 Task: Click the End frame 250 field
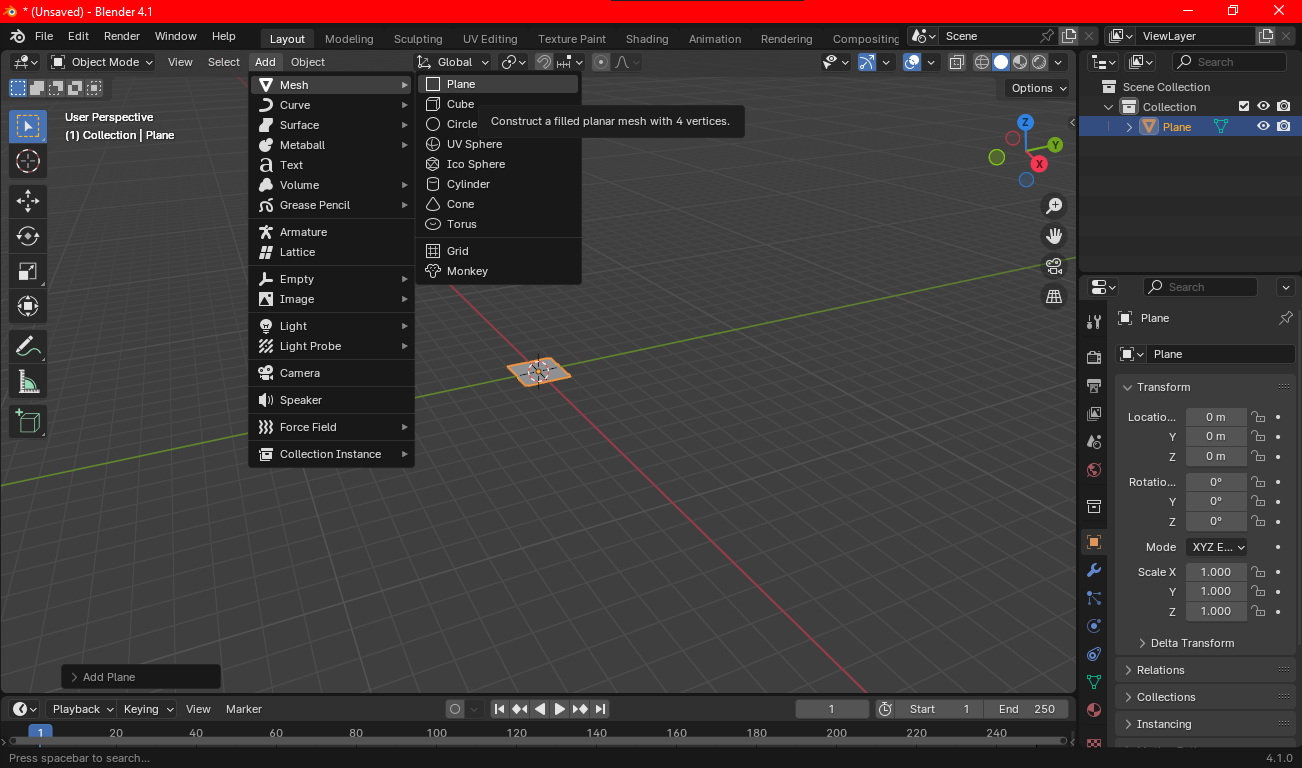(x=1026, y=709)
